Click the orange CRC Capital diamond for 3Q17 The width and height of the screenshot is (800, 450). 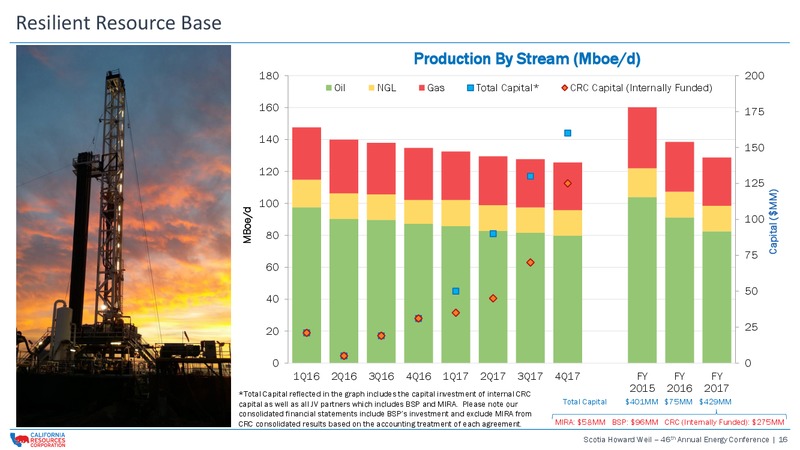[530, 262]
